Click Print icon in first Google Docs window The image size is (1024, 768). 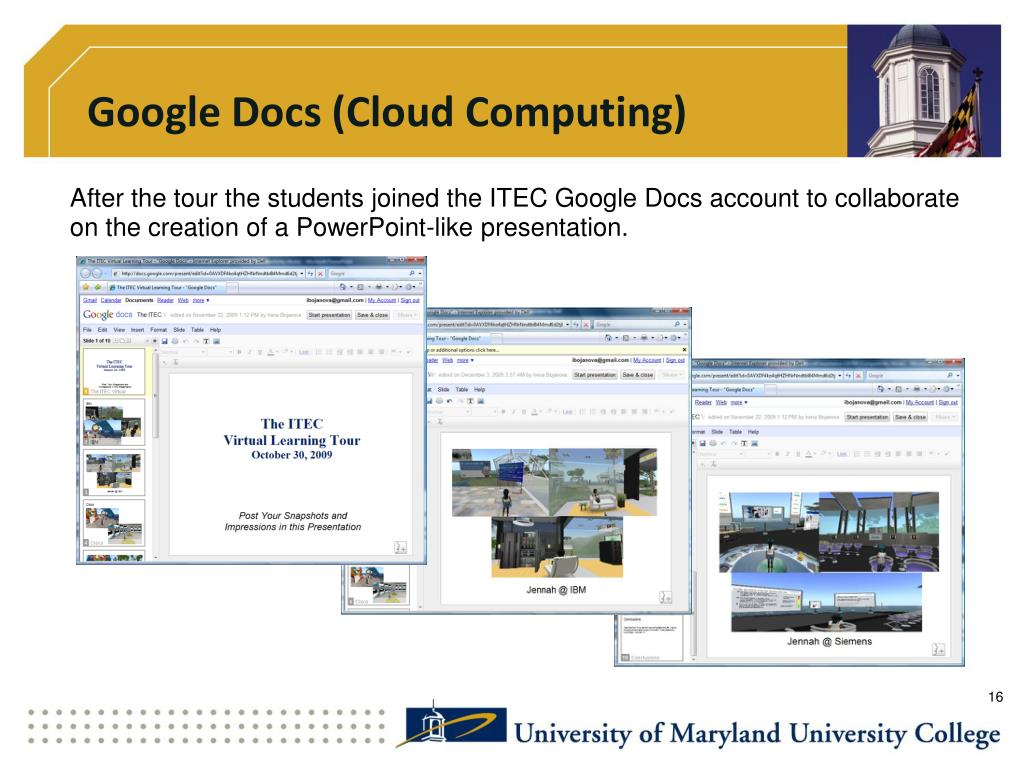click(175, 341)
